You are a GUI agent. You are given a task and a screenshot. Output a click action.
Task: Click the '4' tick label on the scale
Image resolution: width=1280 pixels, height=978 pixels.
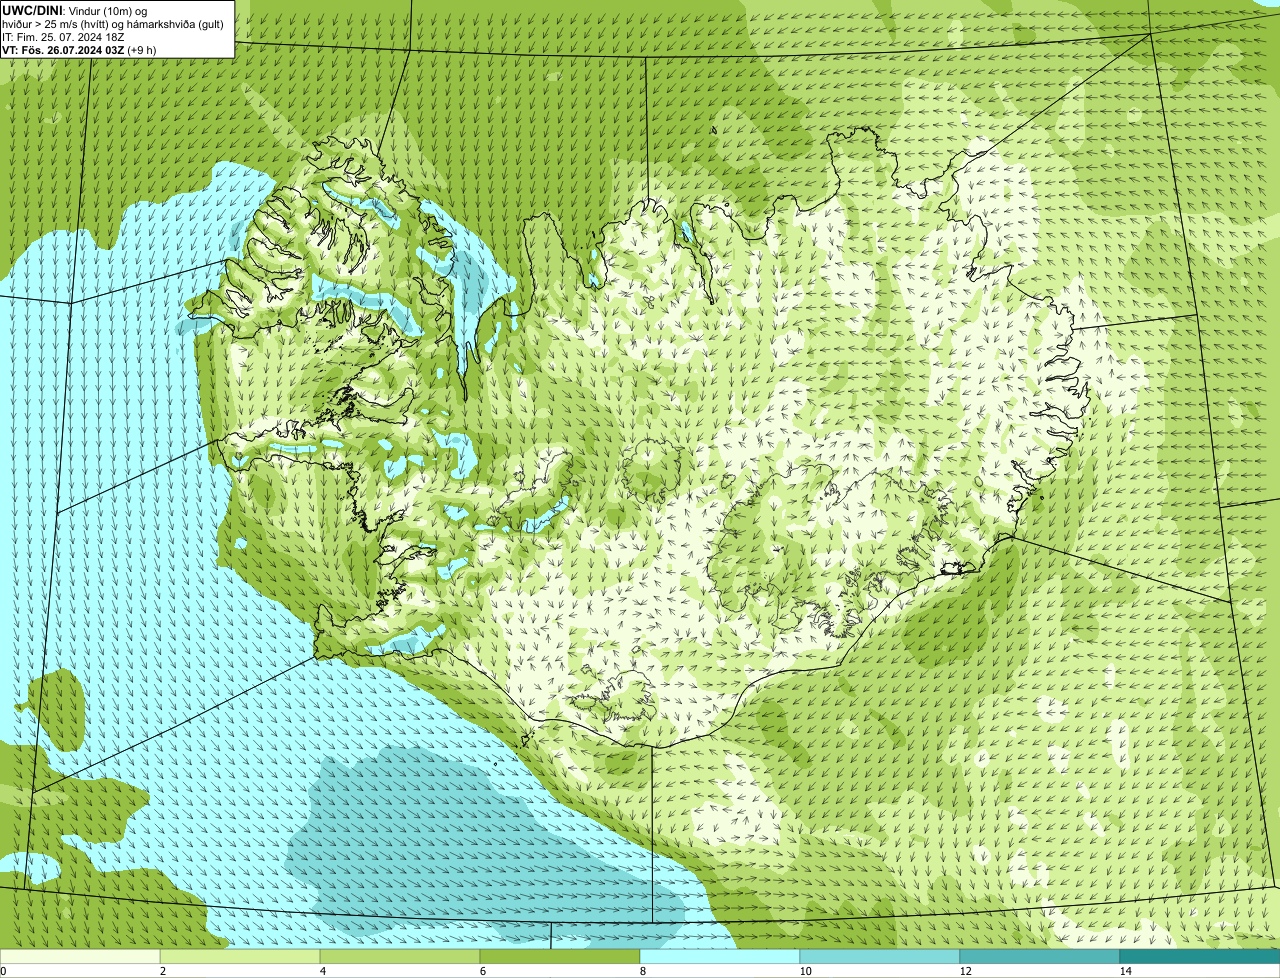tap(322, 971)
